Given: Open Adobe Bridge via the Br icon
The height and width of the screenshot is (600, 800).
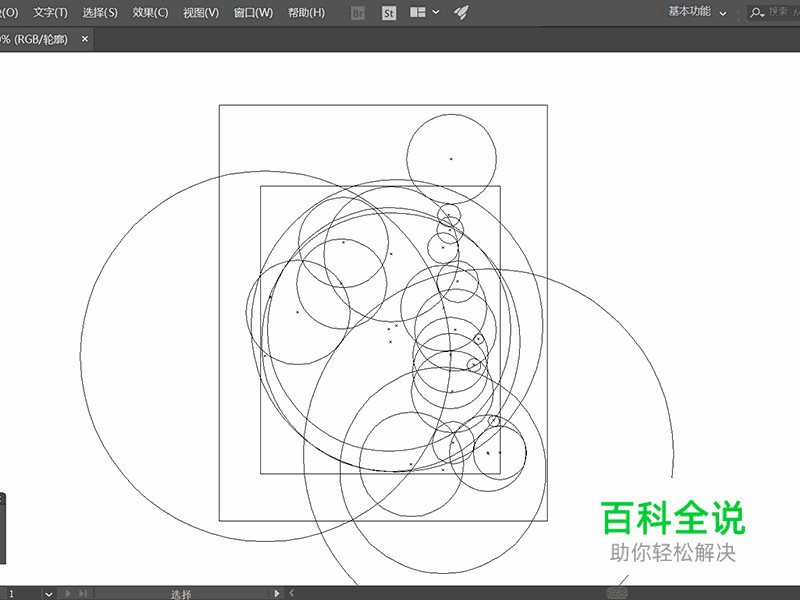Looking at the screenshot, I should 356,14.
